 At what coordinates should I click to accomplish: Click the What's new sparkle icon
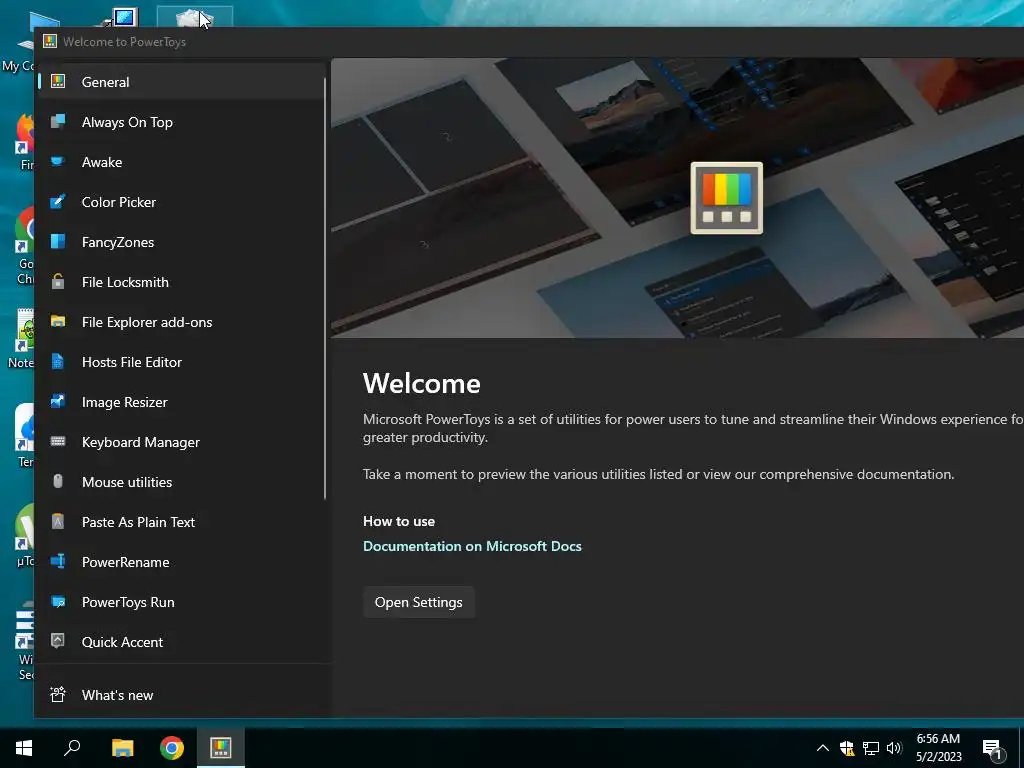(58, 694)
